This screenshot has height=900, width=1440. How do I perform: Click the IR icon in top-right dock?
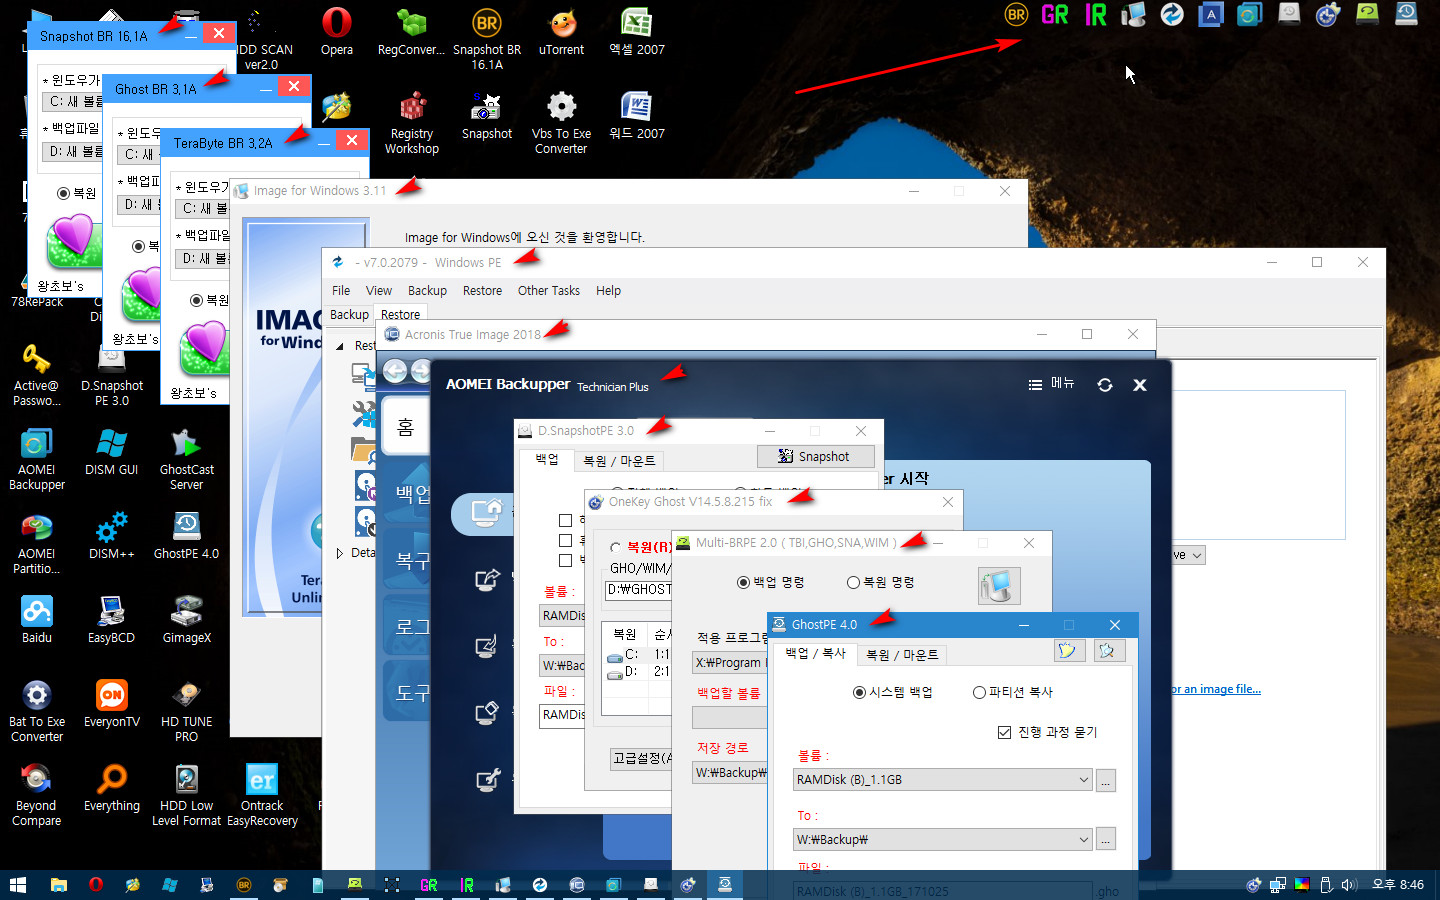pos(1096,14)
